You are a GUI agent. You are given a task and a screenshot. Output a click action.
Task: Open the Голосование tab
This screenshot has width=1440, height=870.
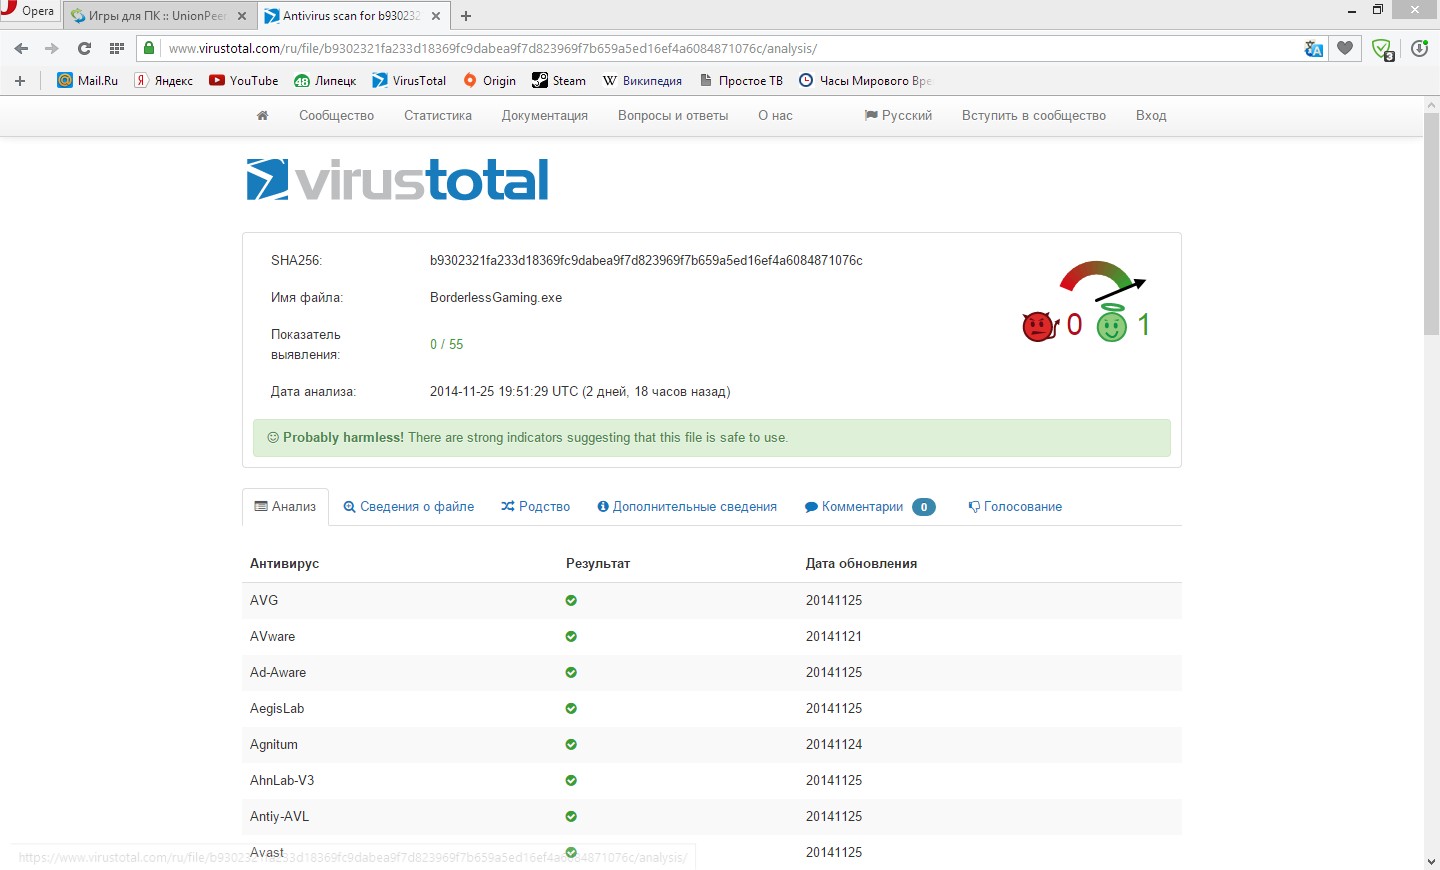tap(1015, 507)
